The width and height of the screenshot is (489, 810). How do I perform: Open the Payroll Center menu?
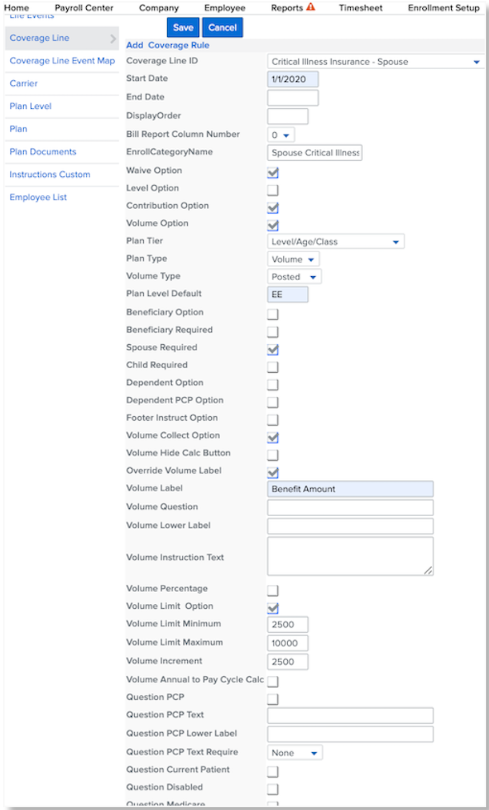[x=84, y=8]
